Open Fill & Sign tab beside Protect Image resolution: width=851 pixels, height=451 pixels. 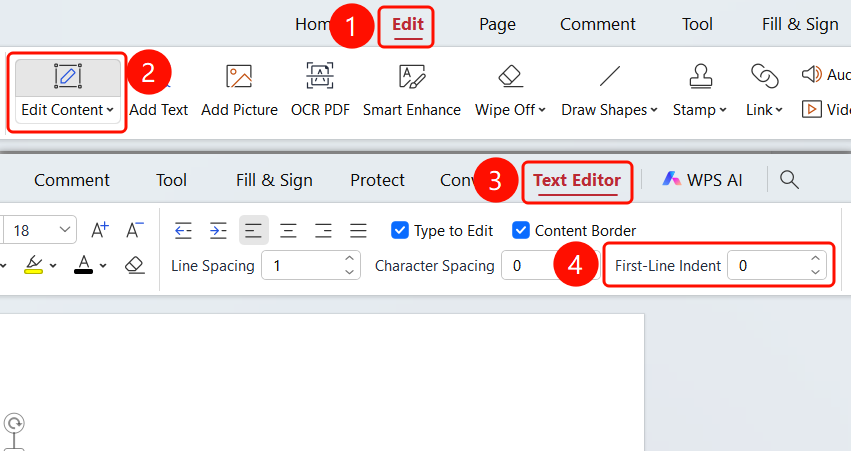[x=274, y=180]
